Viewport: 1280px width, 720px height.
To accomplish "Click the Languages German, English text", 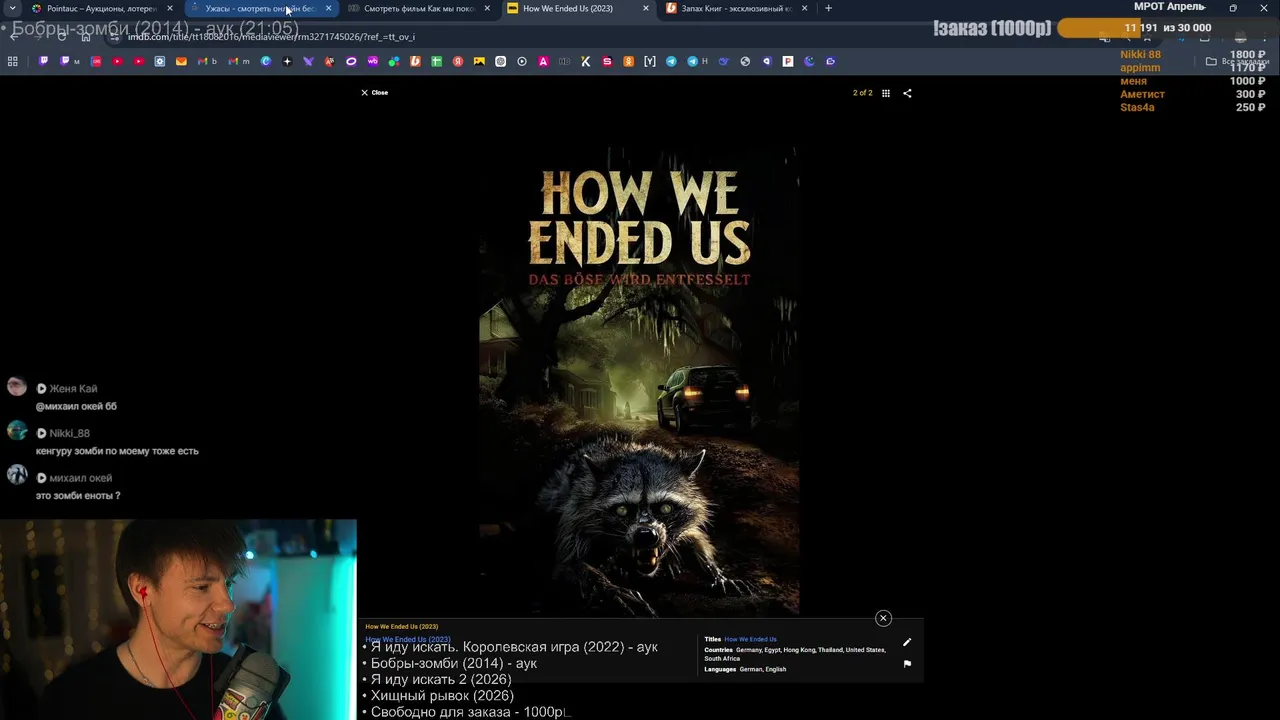I will [x=745, y=669].
